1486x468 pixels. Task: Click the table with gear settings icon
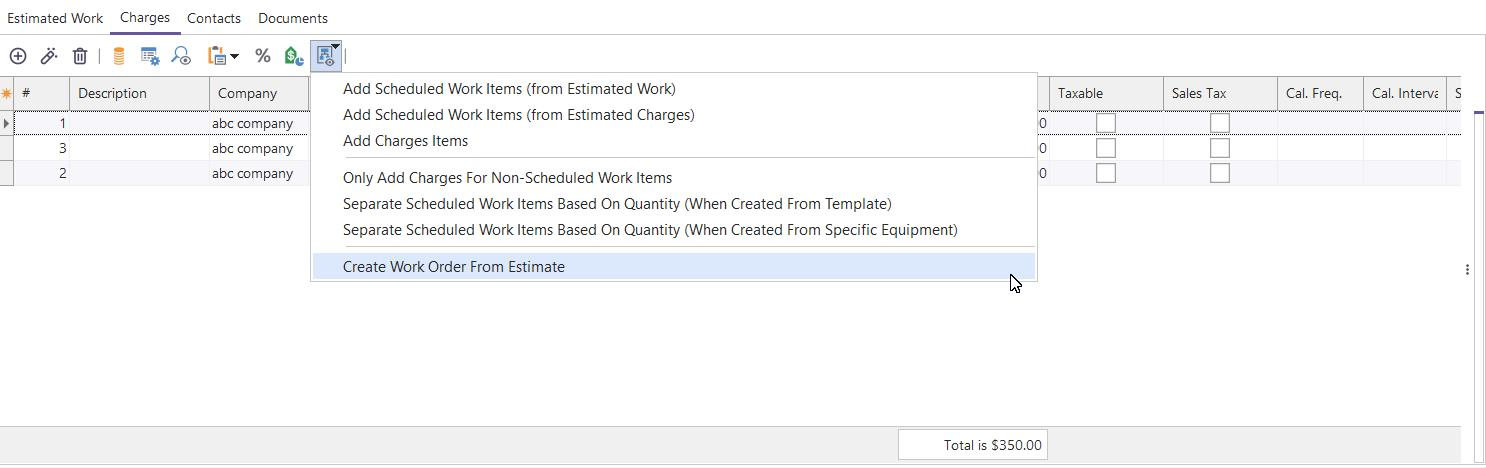click(150, 56)
